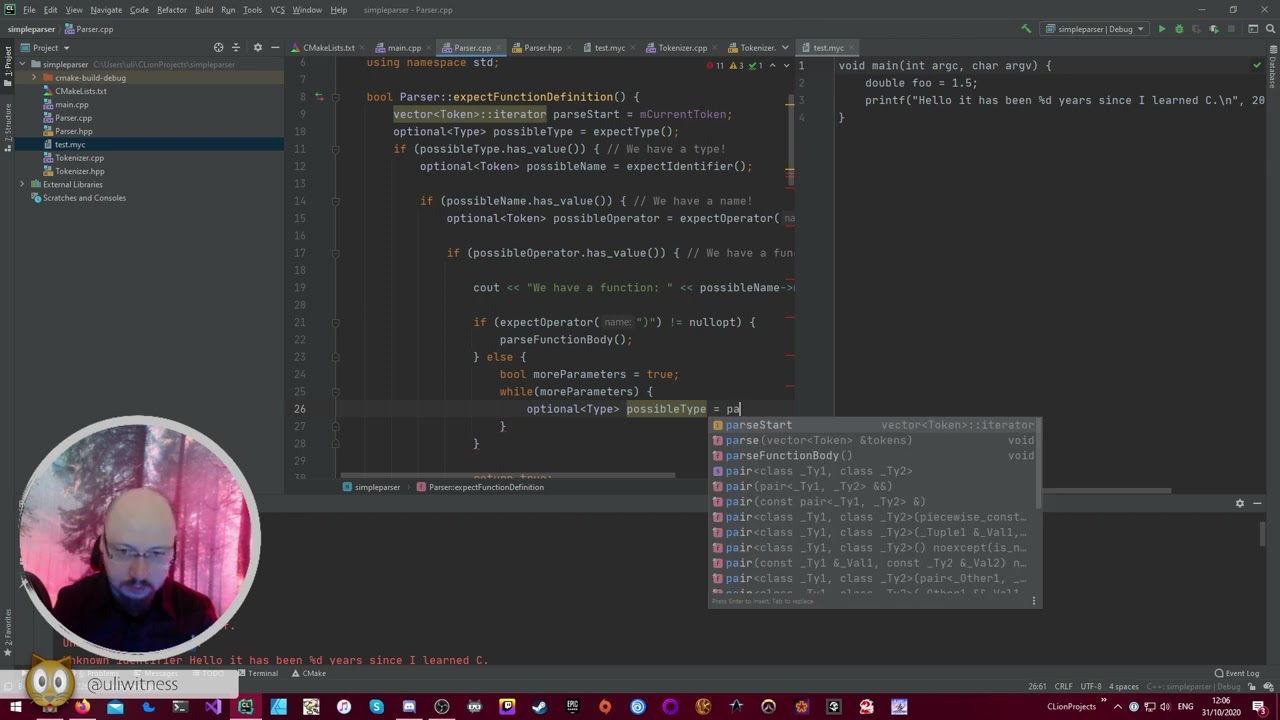Image resolution: width=1280 pixels, height=720 pixels.
Task: Run the simpleparser configuration
Action: coord(1161,29)
